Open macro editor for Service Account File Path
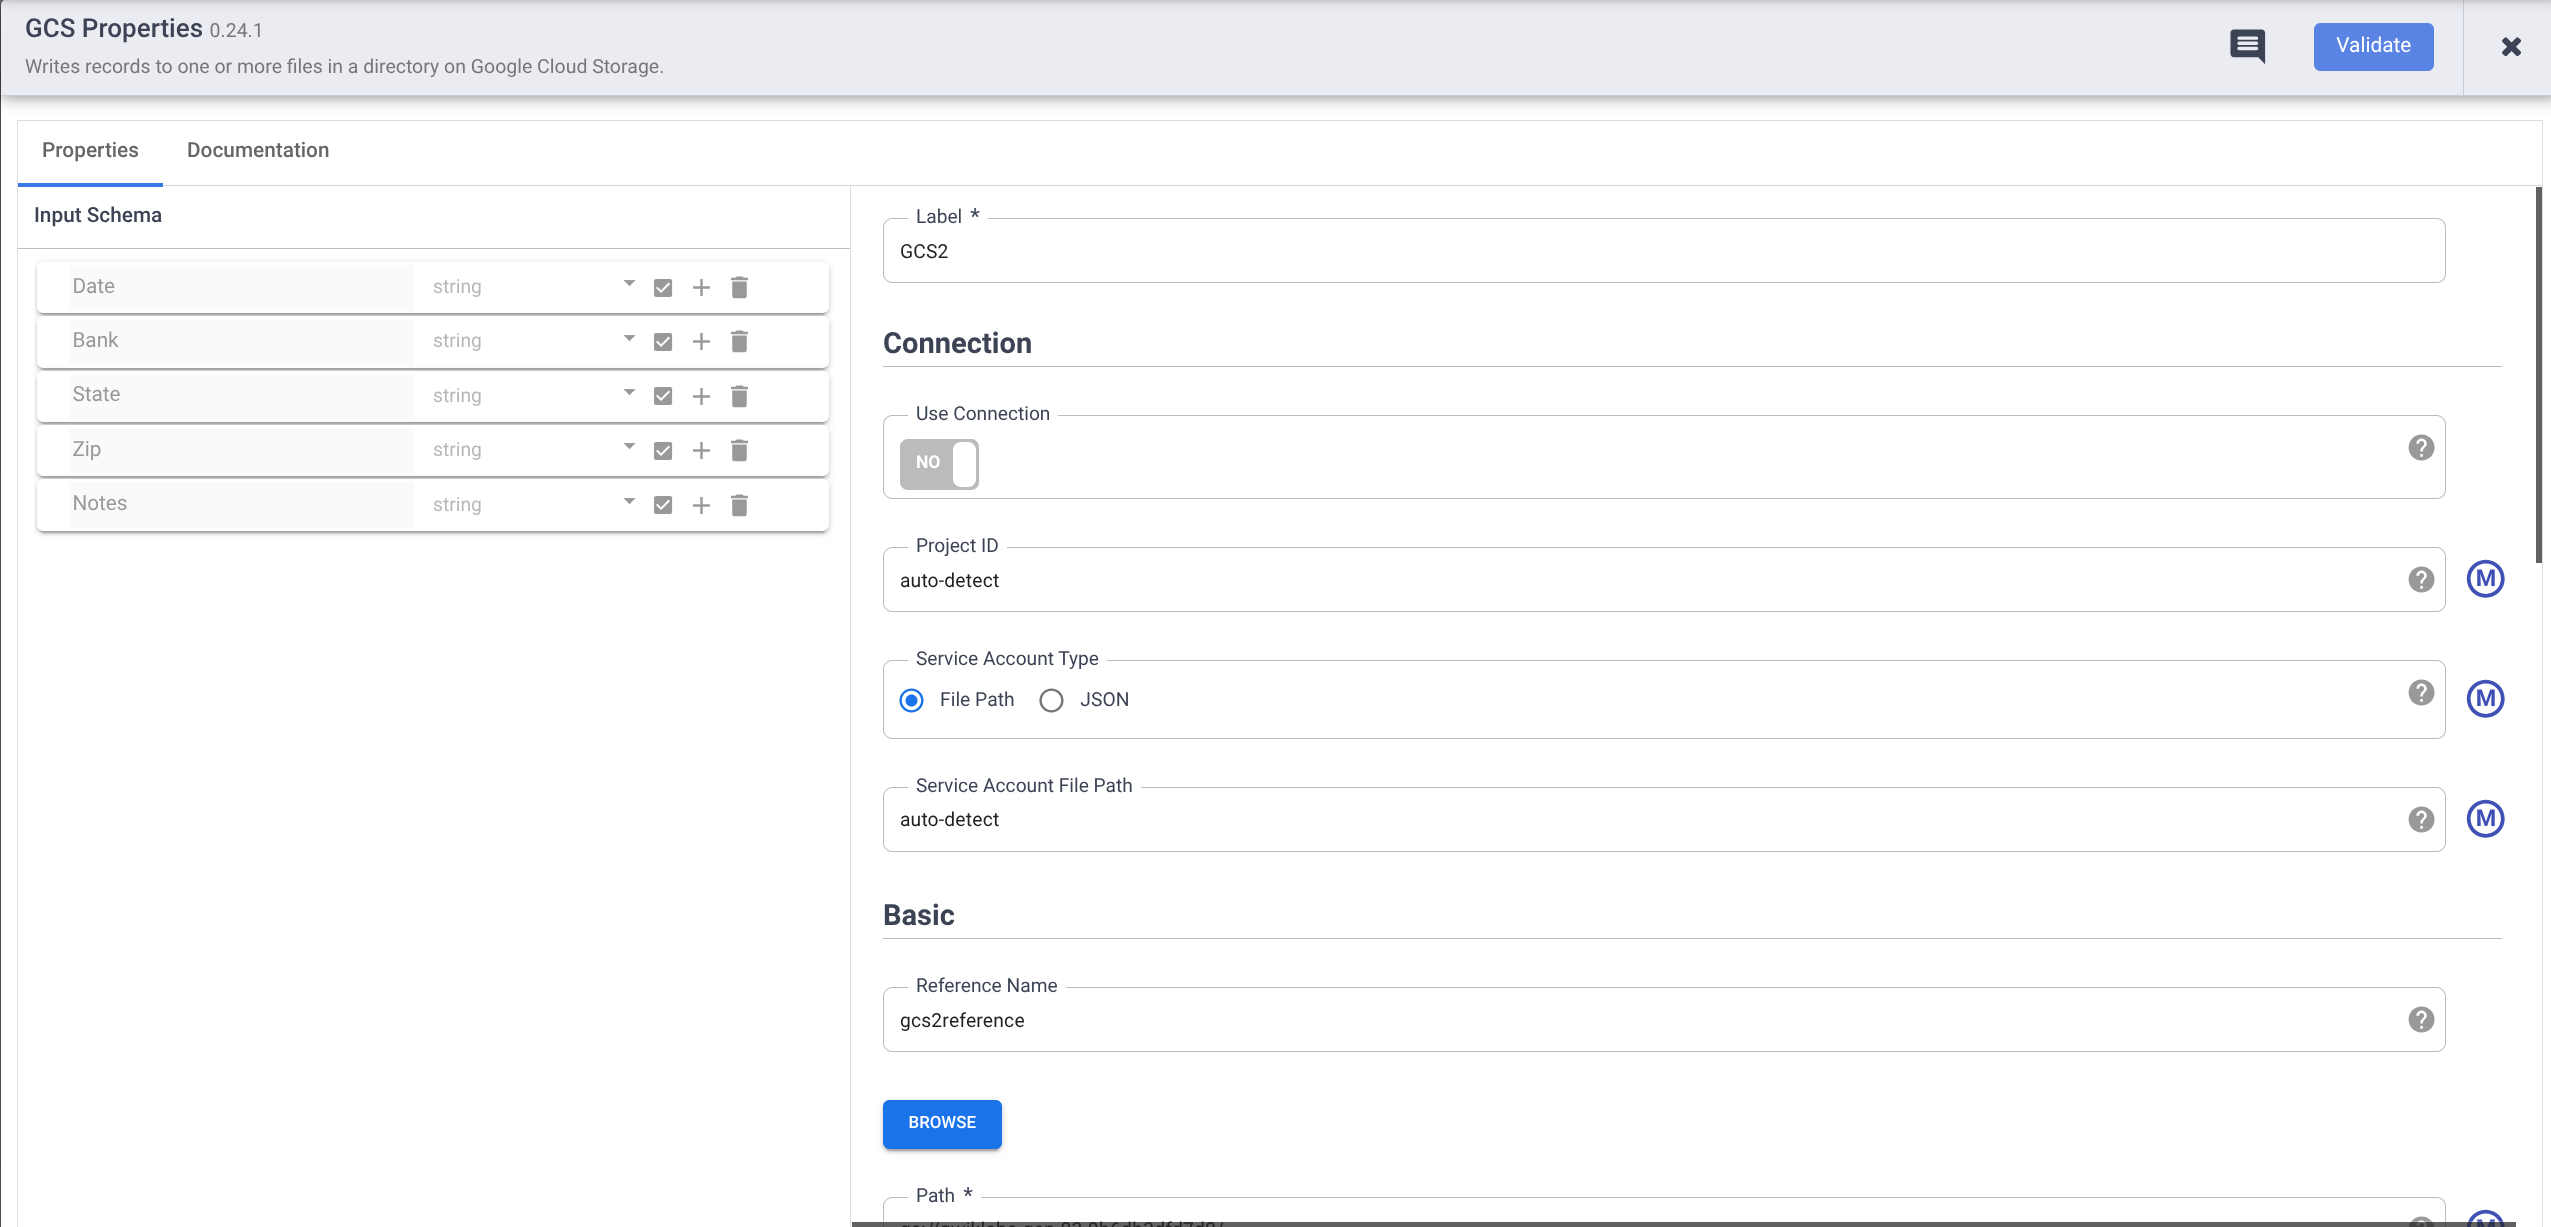 click(x=2487, y=818)
